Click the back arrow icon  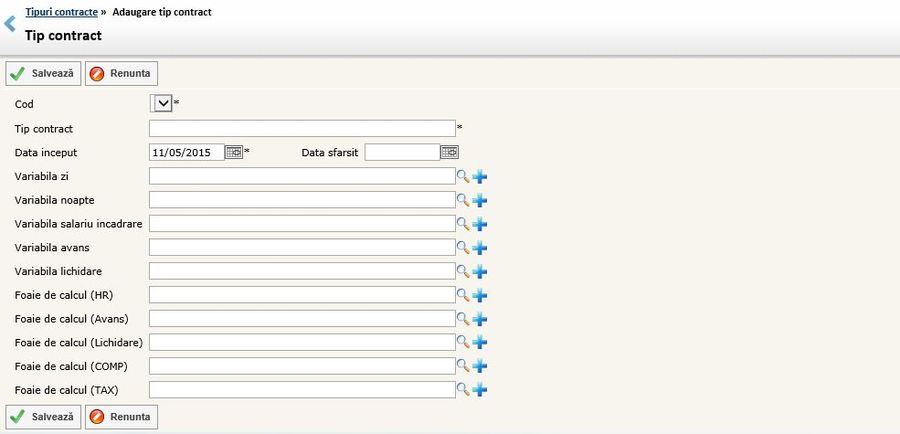coord(10,24)
